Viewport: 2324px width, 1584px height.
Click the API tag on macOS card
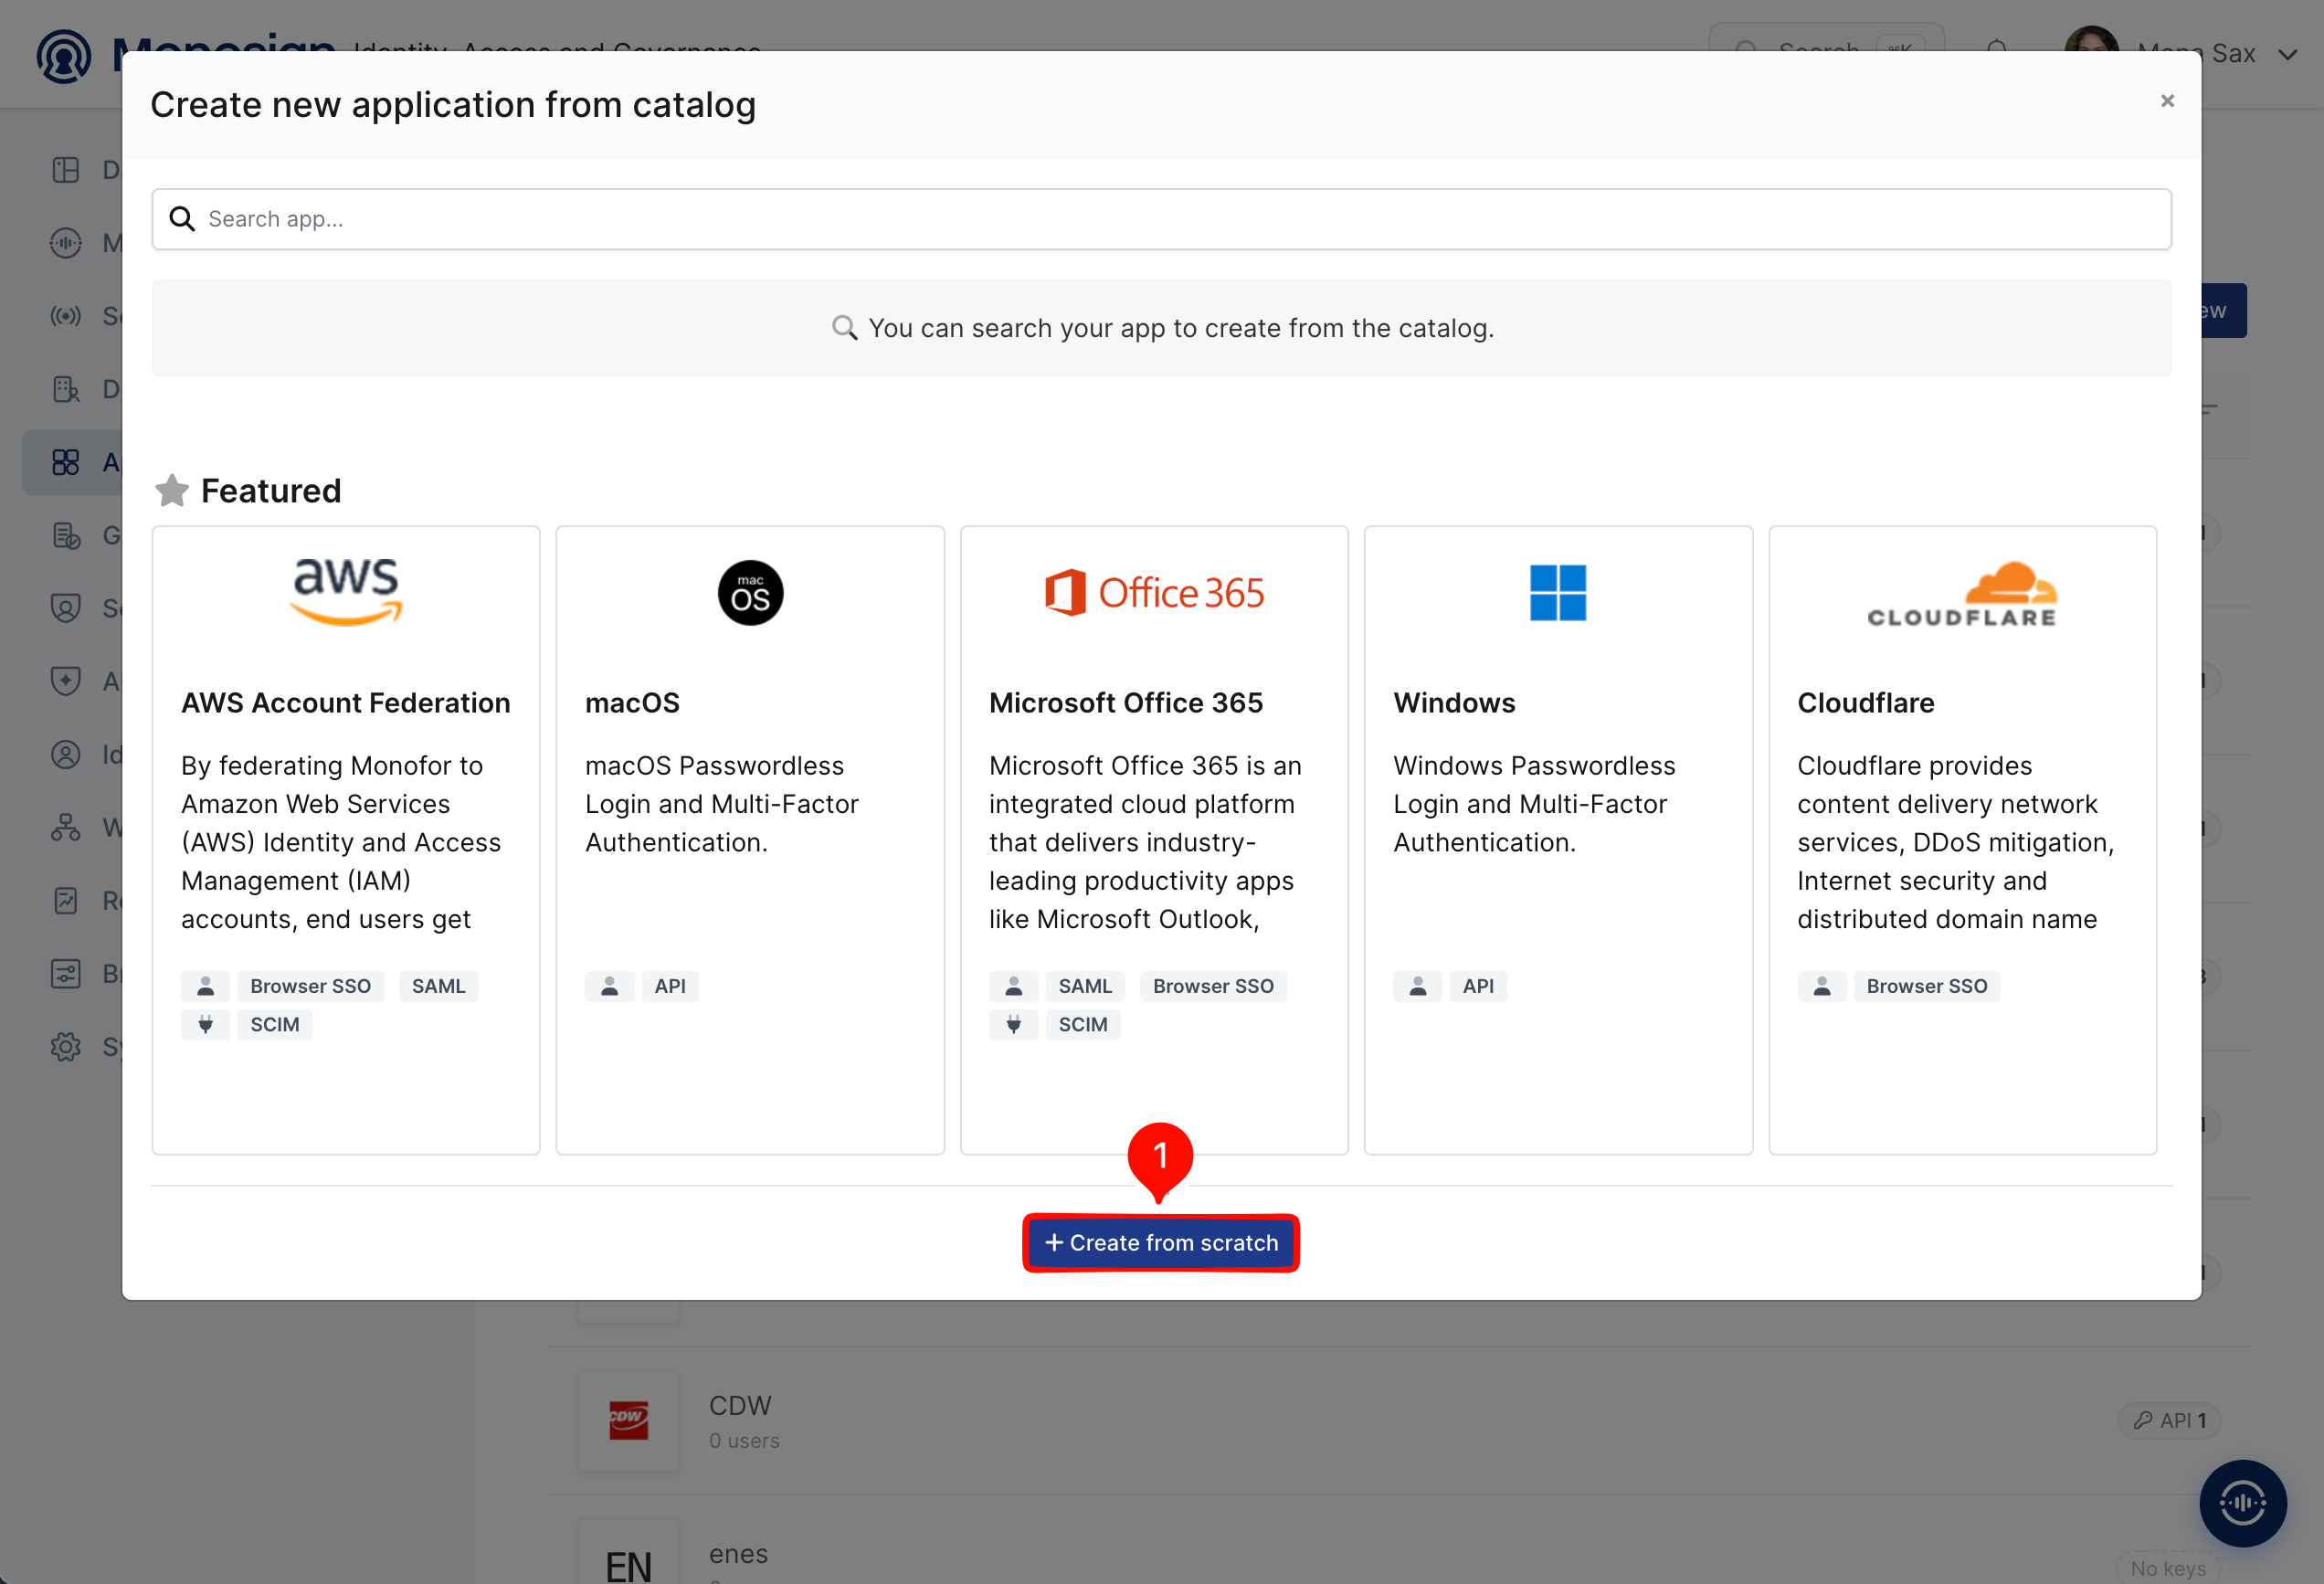[x=670, y=986]
